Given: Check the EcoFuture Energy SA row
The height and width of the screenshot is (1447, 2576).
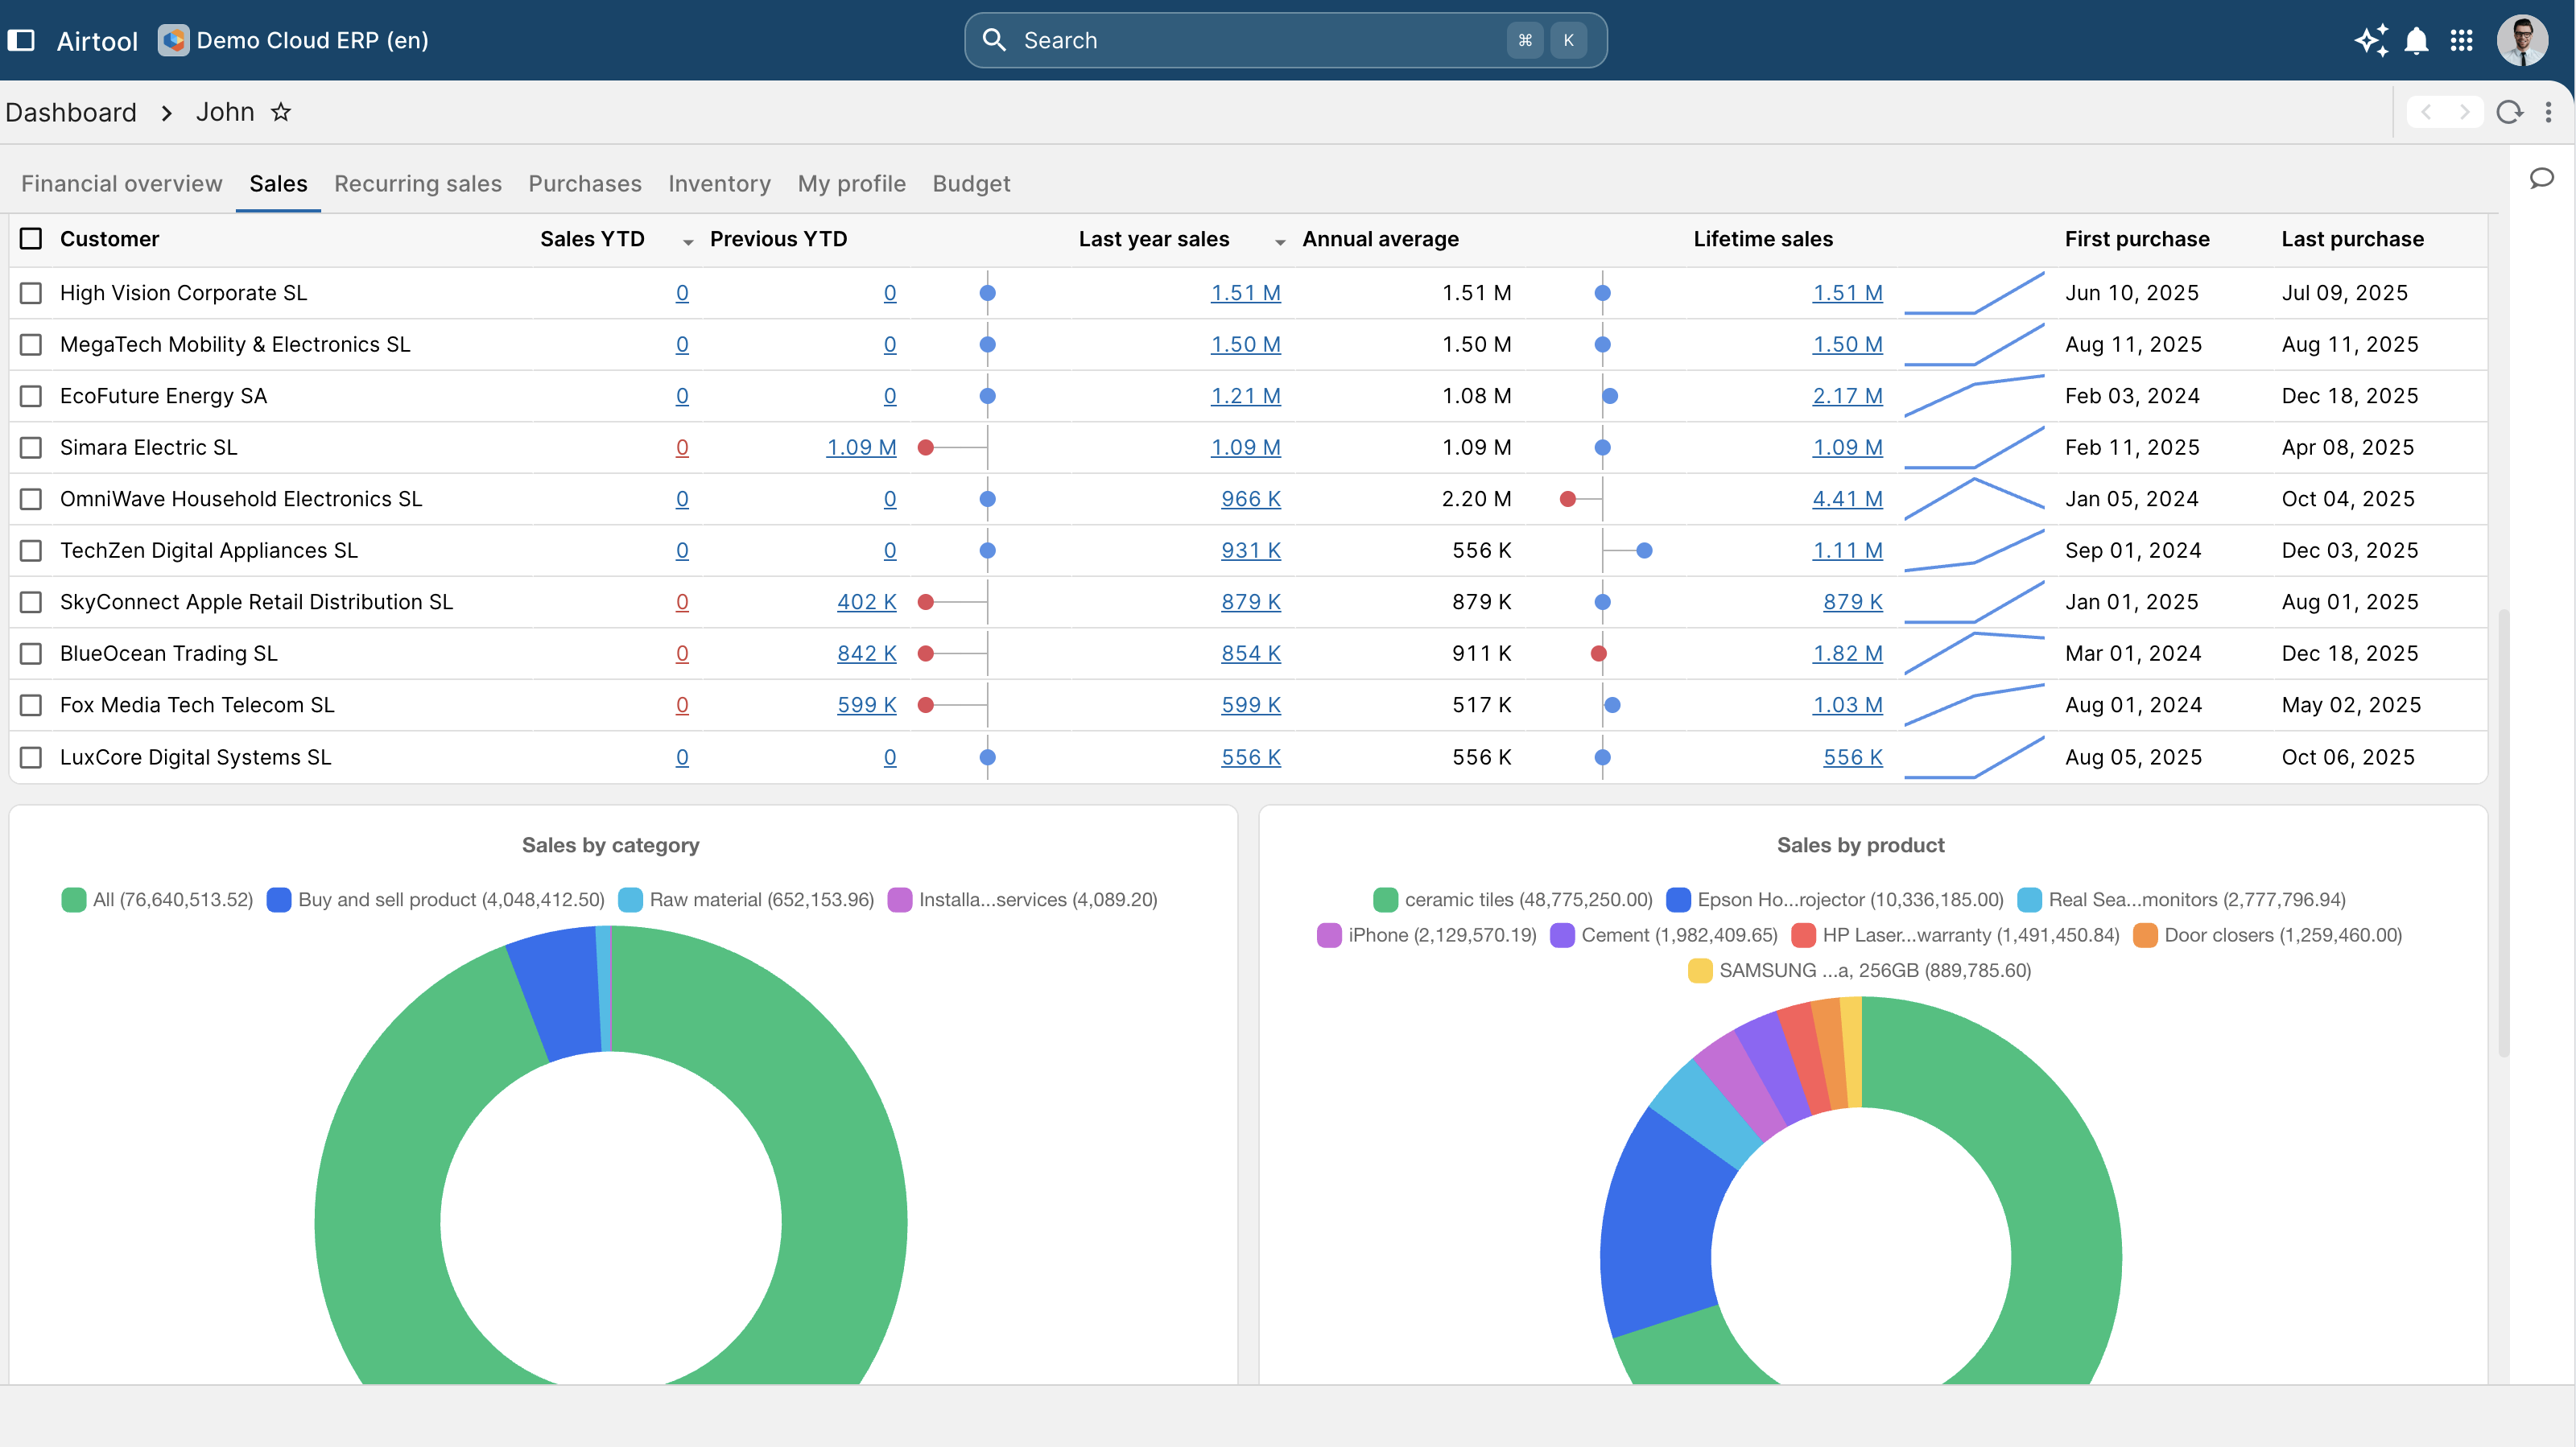Looking at the screenshot, I should pyautogui.click(x=31, y=396).
